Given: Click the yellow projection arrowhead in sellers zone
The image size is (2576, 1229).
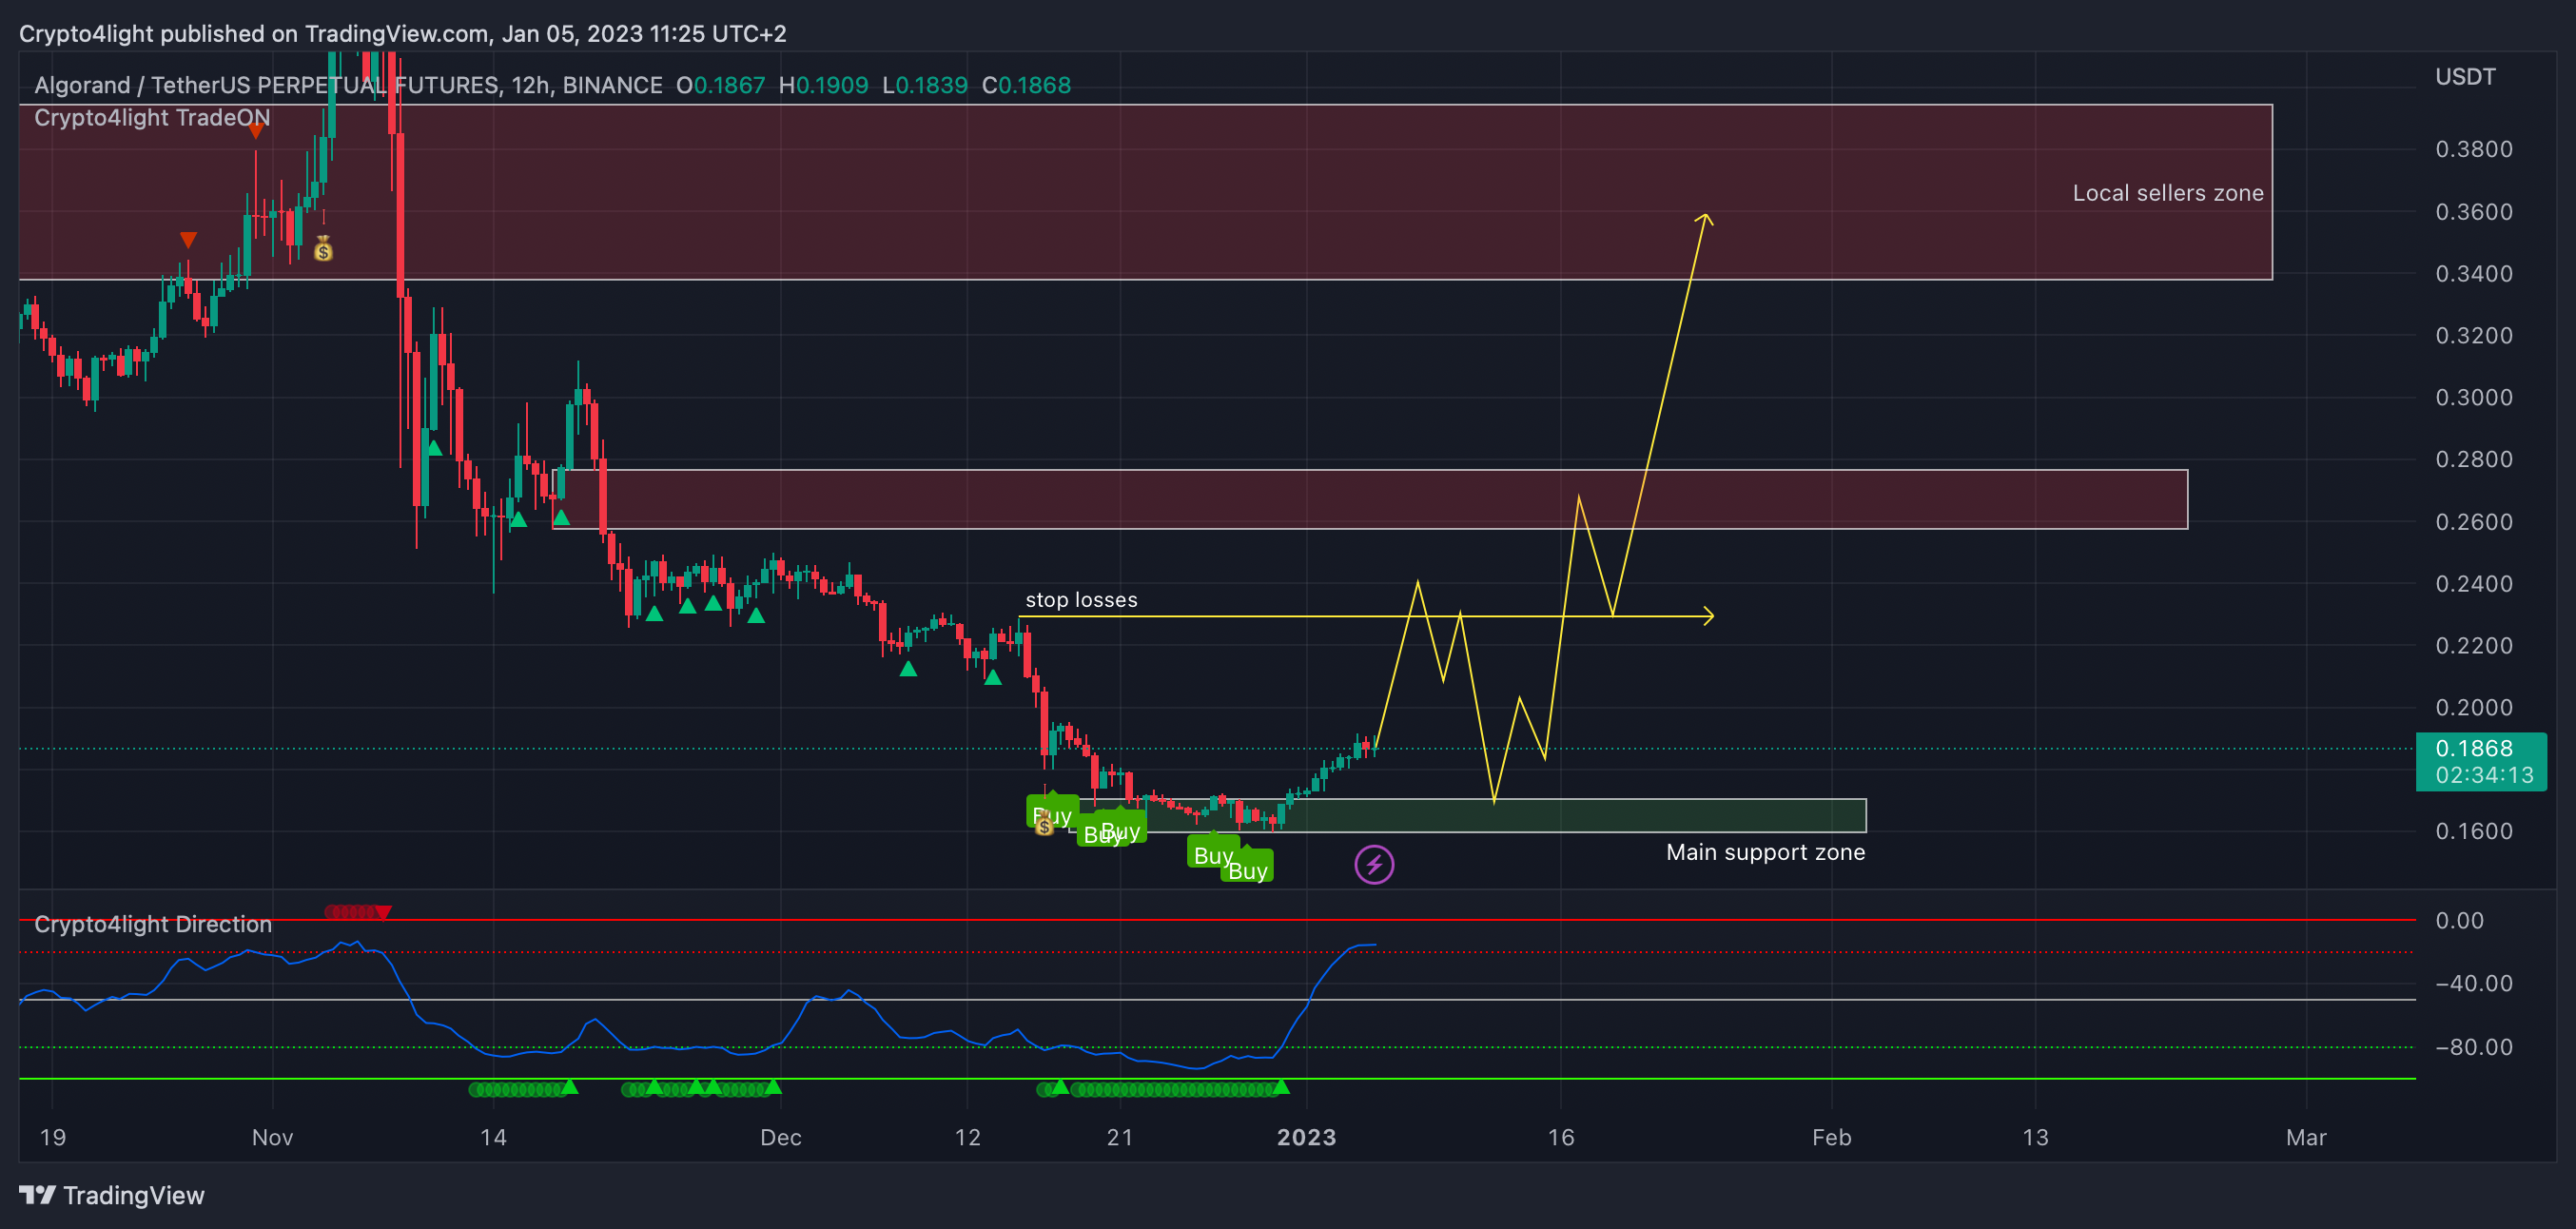Looking at the screenshot, I should 1704,220.
